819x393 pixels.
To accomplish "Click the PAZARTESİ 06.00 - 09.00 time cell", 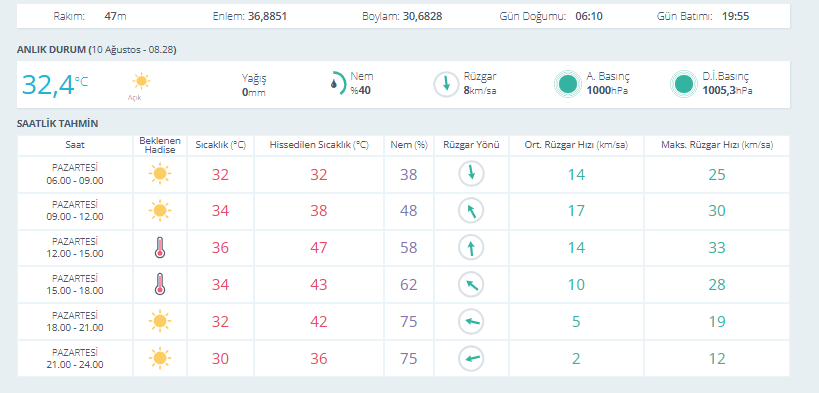I will [75, 174].
